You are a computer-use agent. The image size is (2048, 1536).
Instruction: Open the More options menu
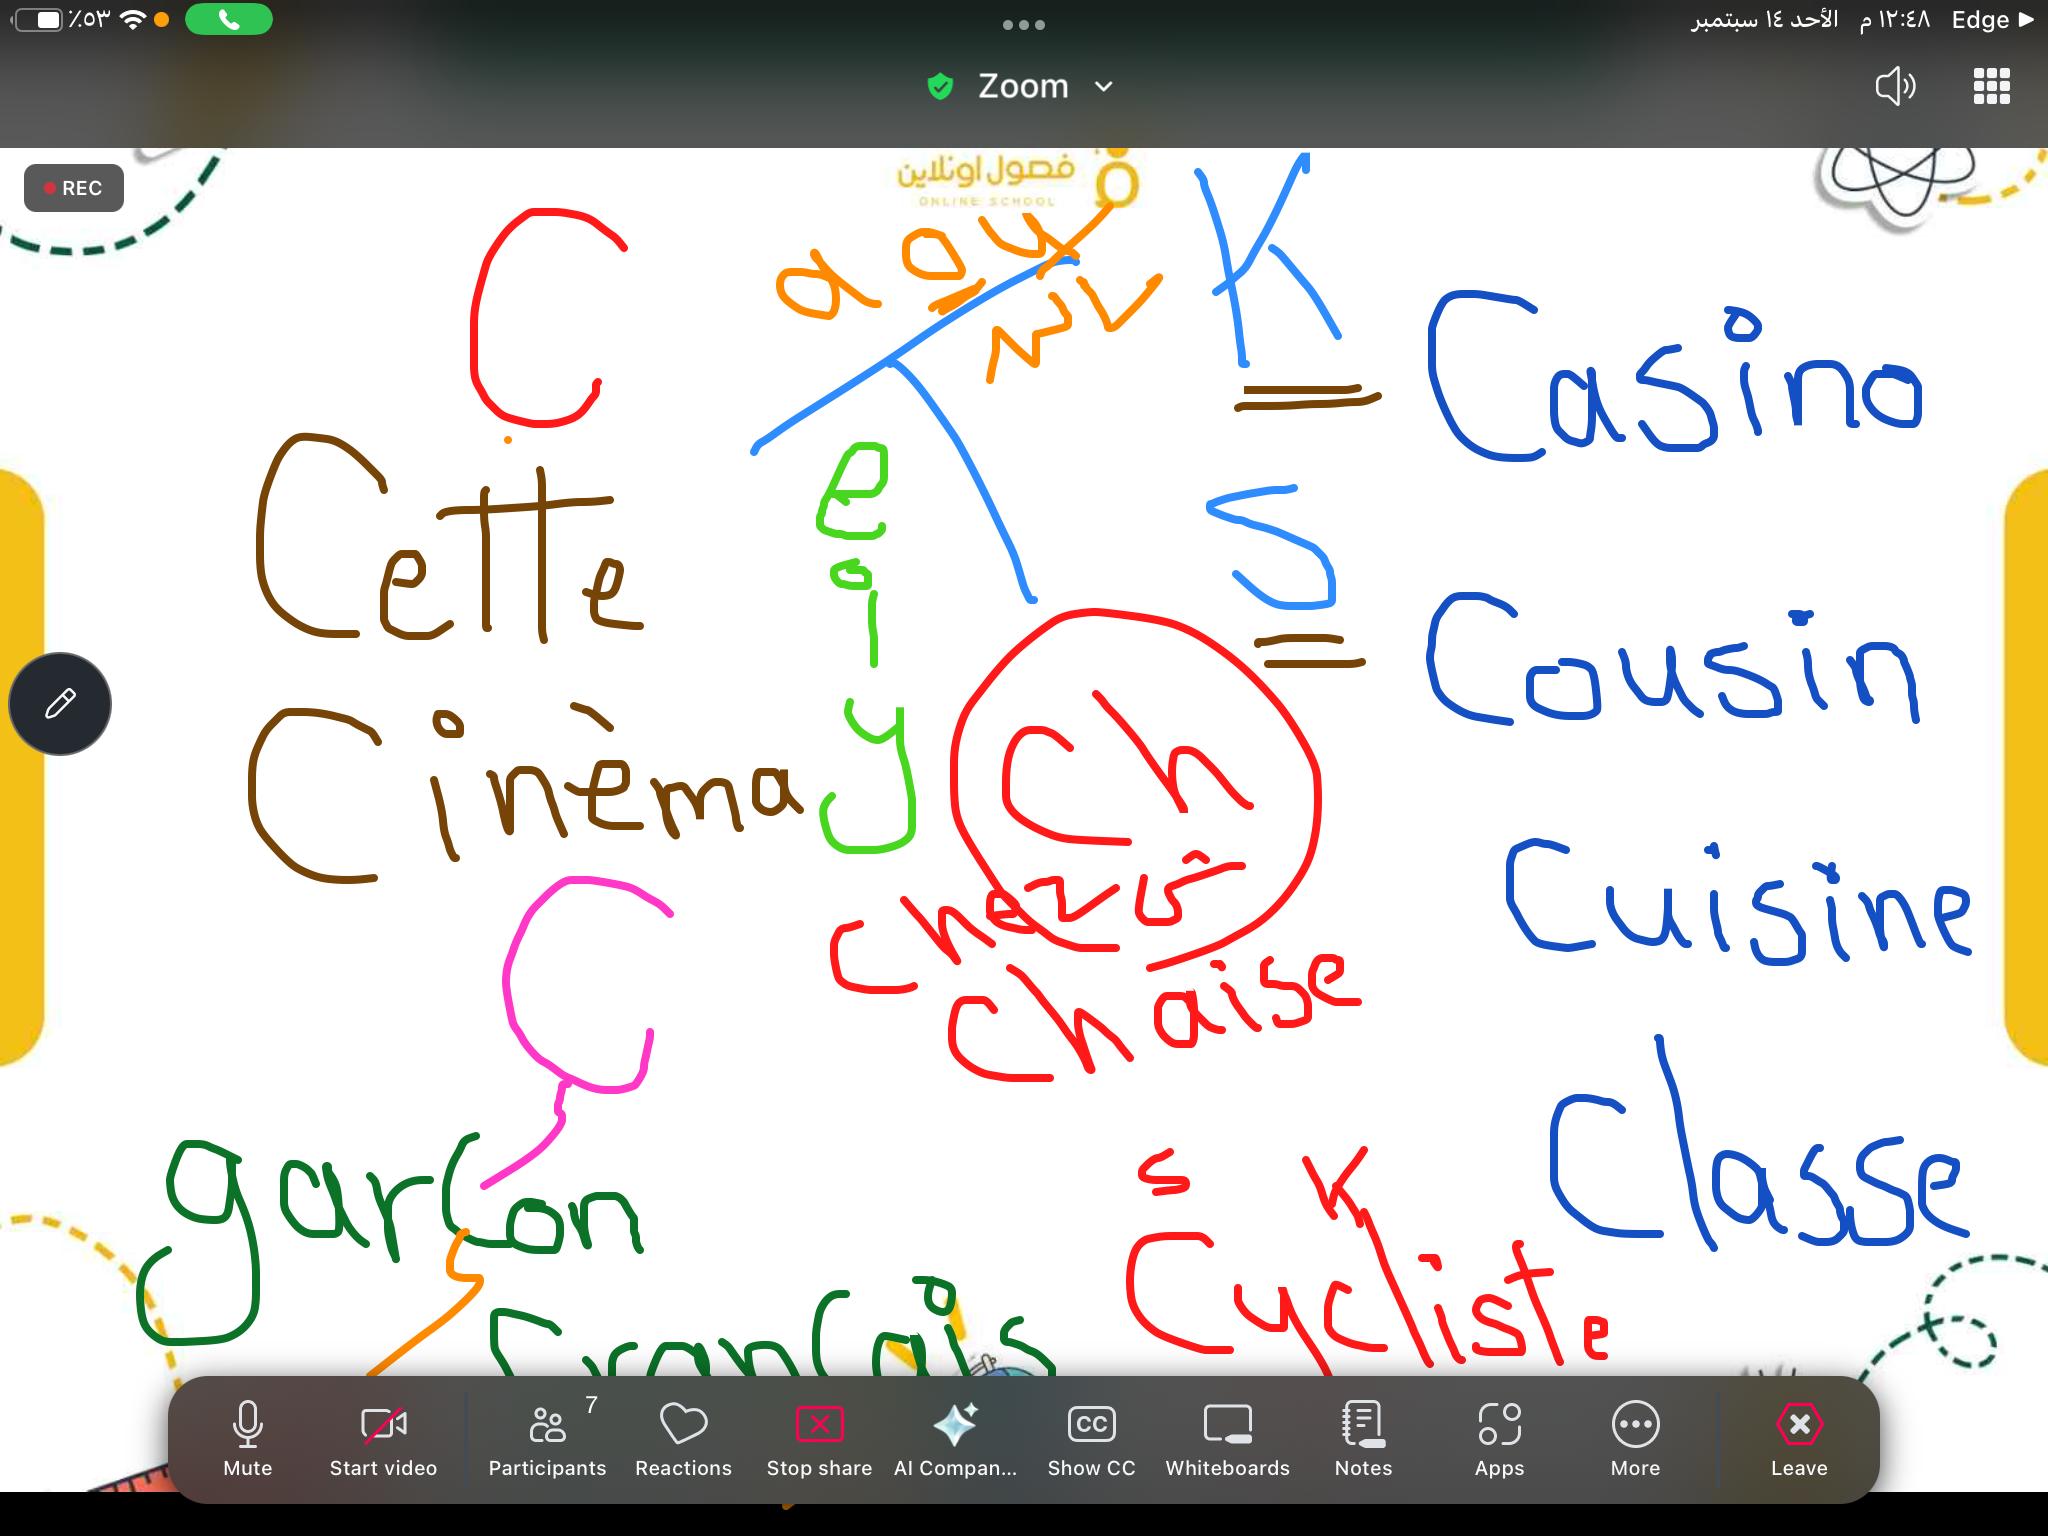tap(1635, 1438)
